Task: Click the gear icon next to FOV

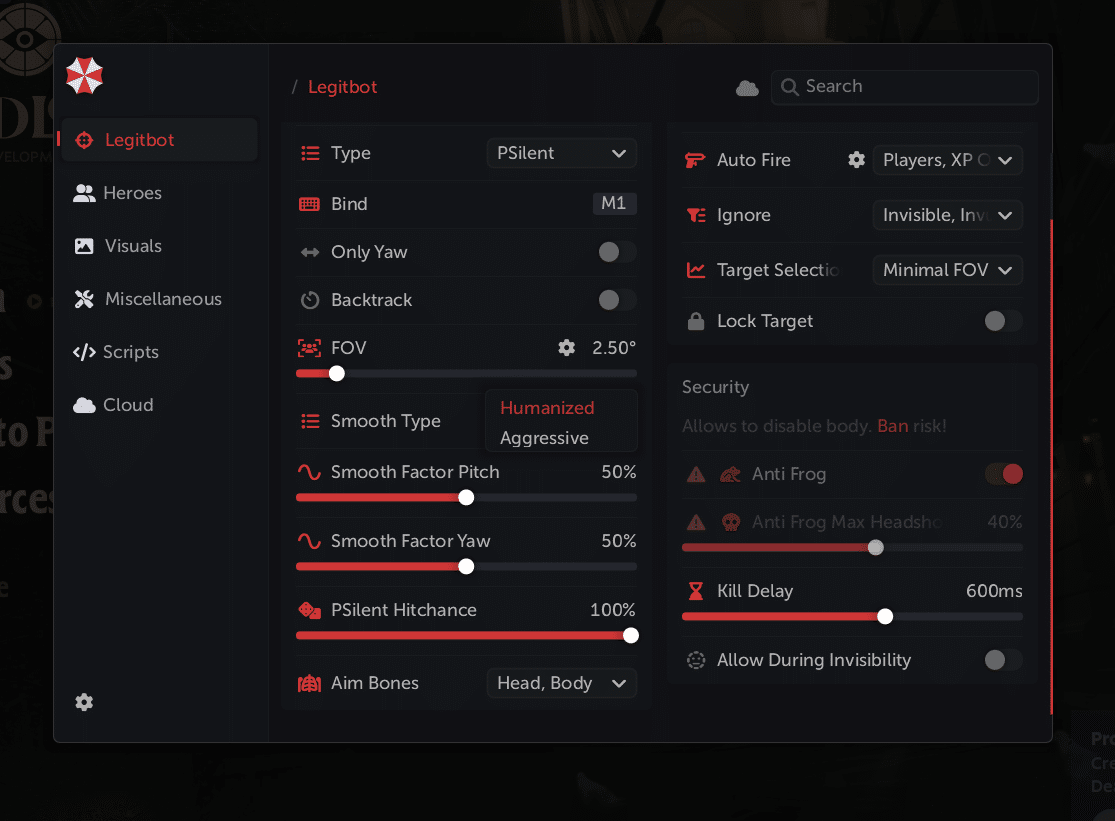Action: pyautogui.click(x=567, y=348)
